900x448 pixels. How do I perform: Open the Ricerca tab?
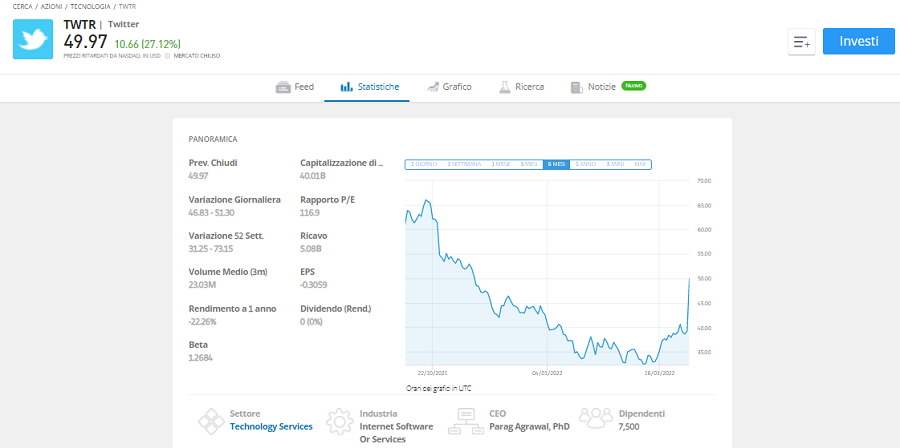[x=521, y=87]
